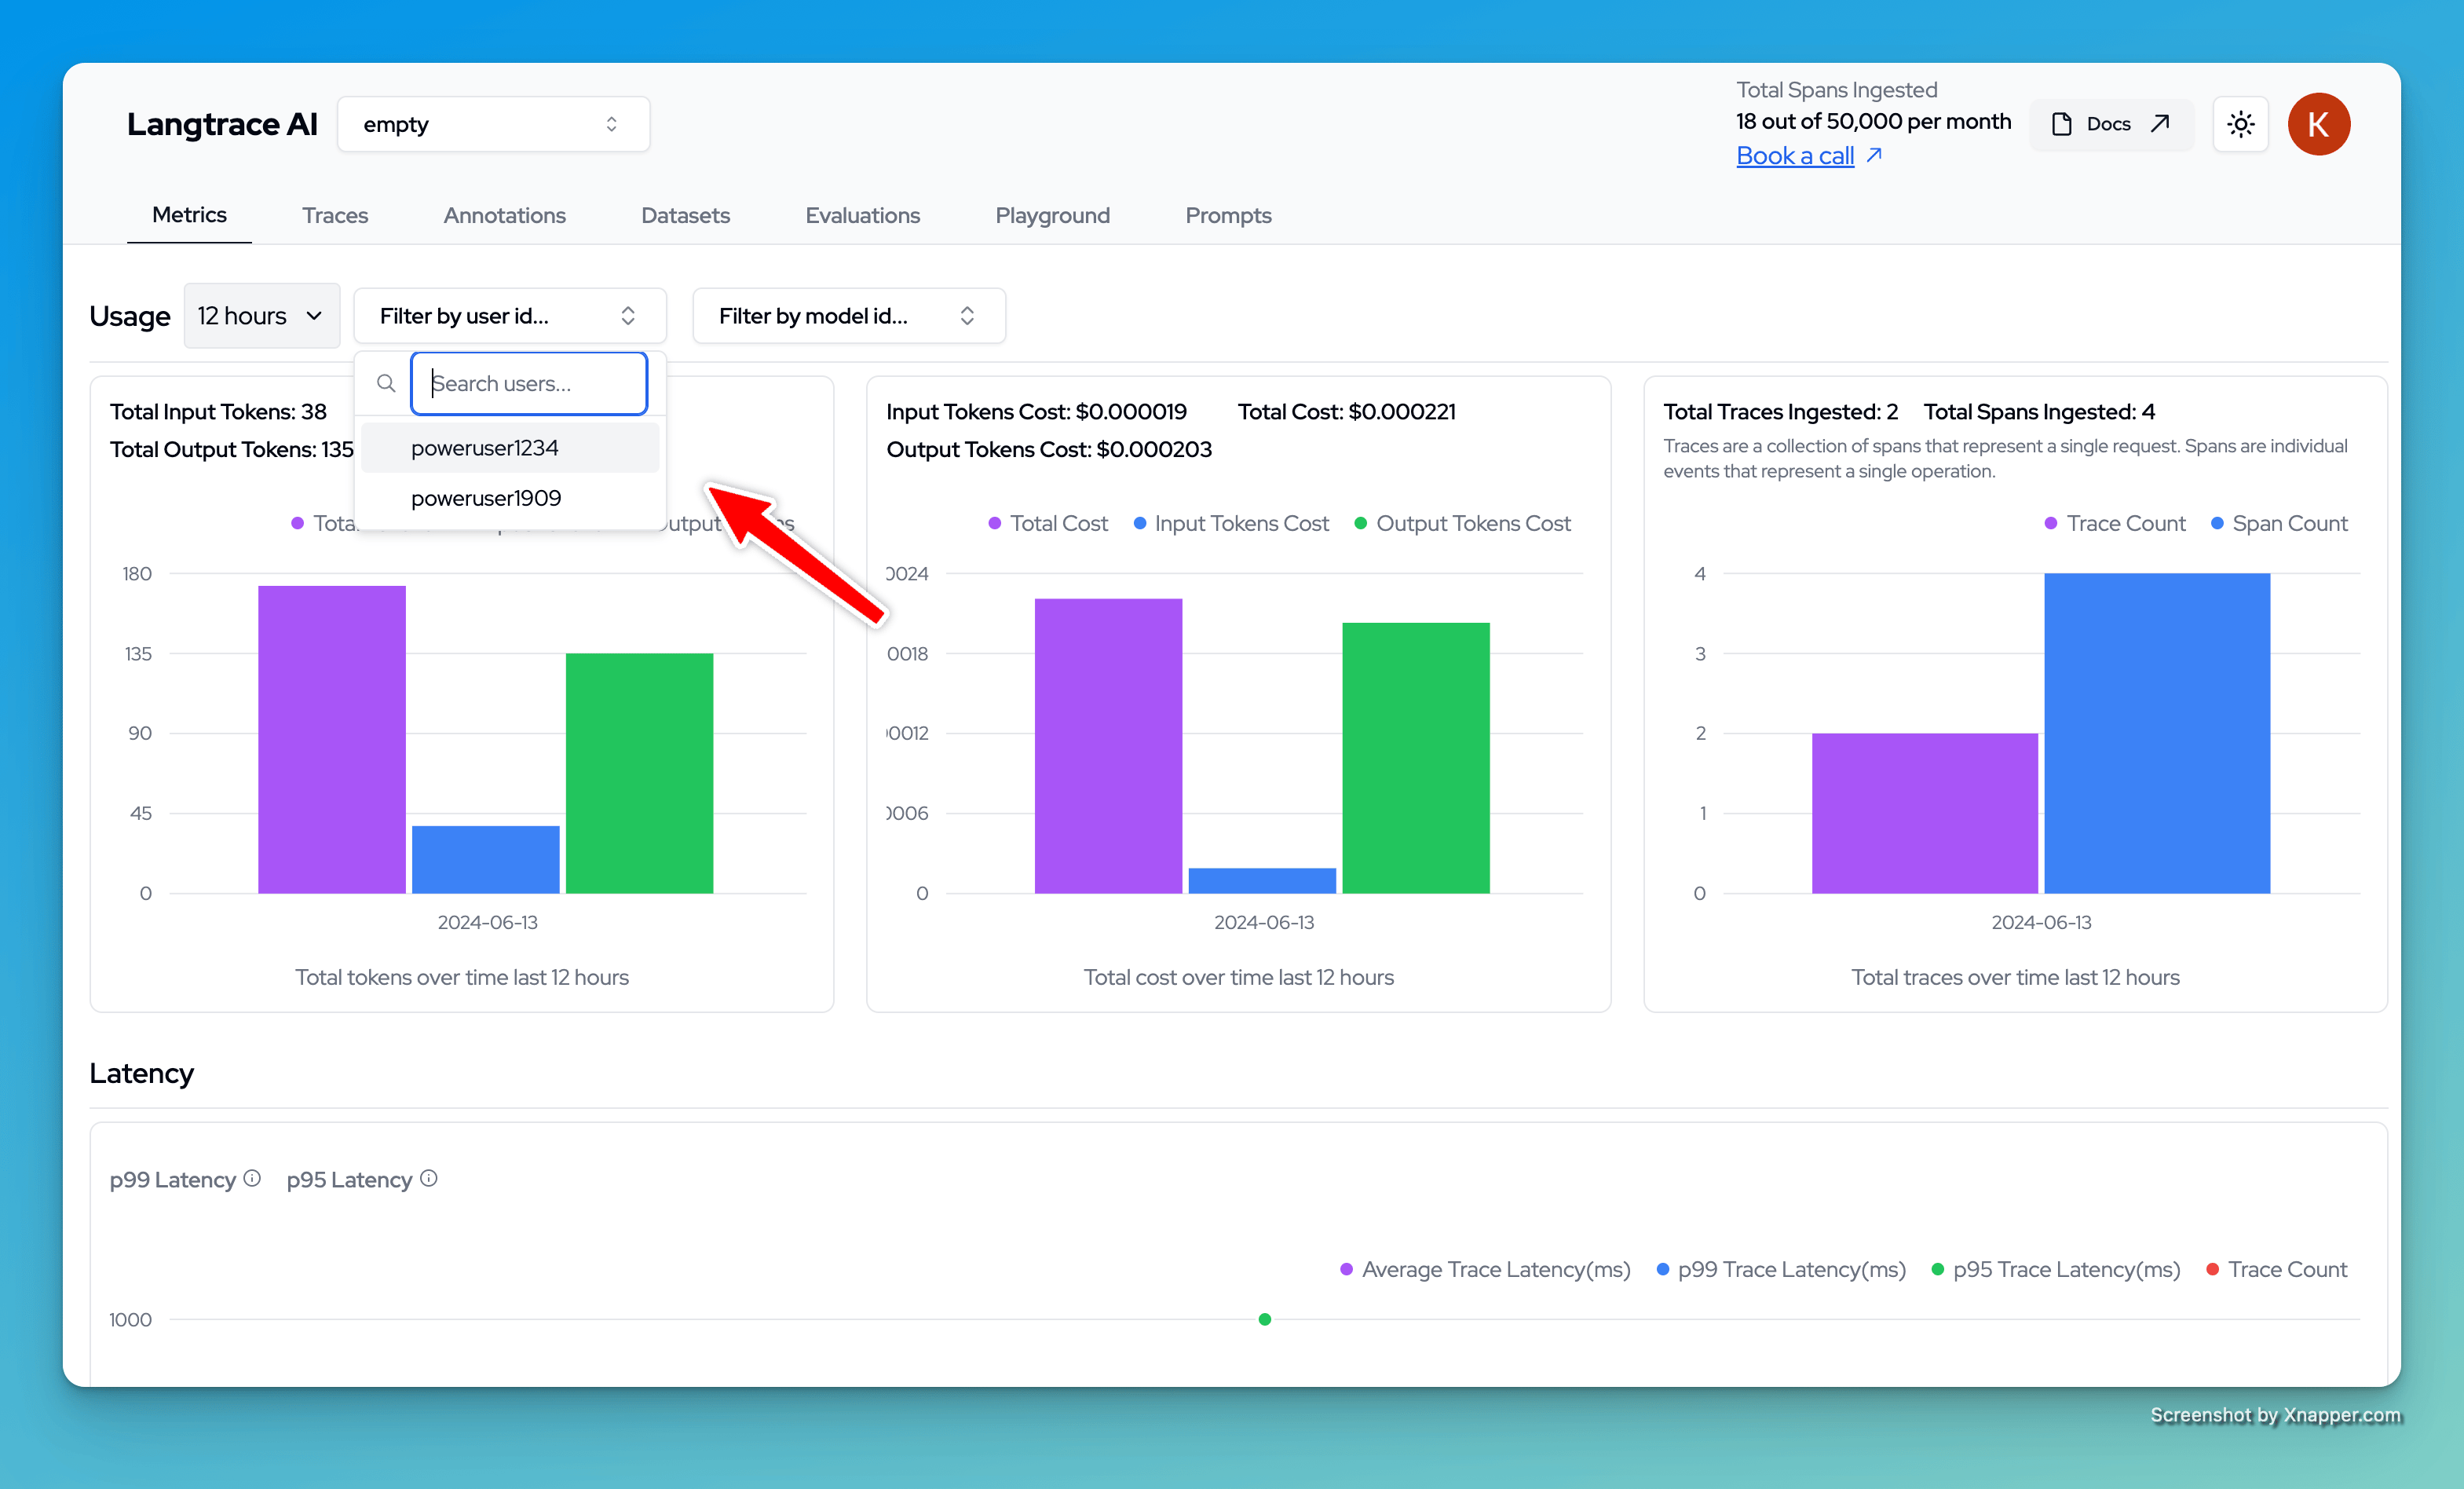Click the 'Total traces over time last 12 hours' caption
2464x1489 pixels.
coord(2015,977)
